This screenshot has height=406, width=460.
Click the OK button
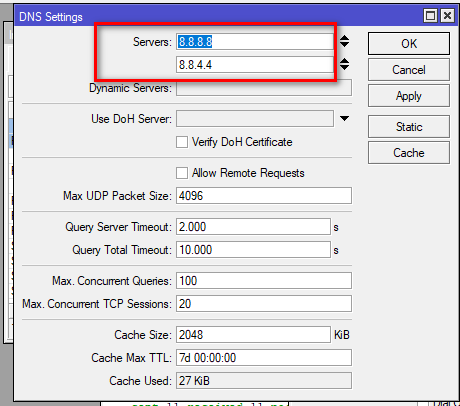pos(409,43)
